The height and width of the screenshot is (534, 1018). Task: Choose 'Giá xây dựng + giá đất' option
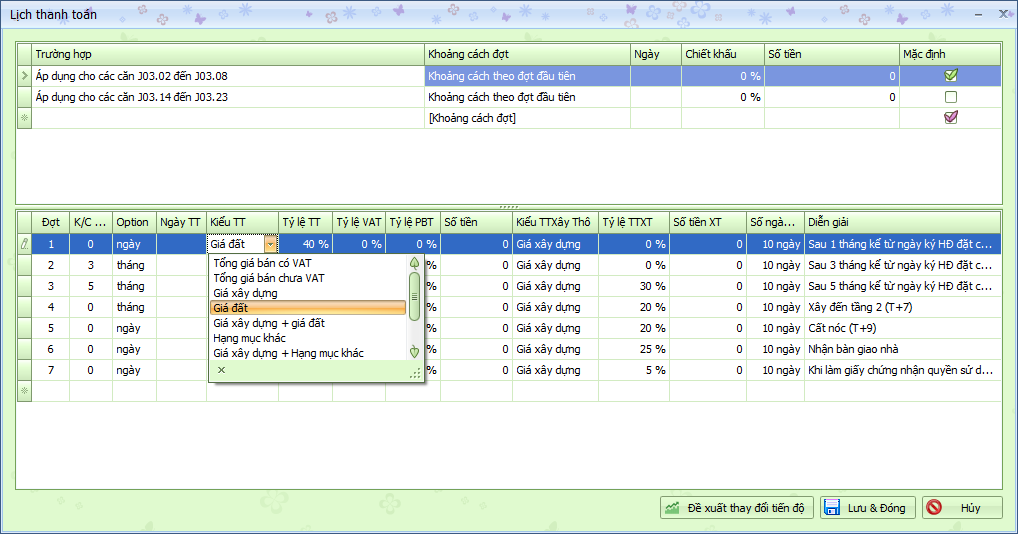pos(269,323)
